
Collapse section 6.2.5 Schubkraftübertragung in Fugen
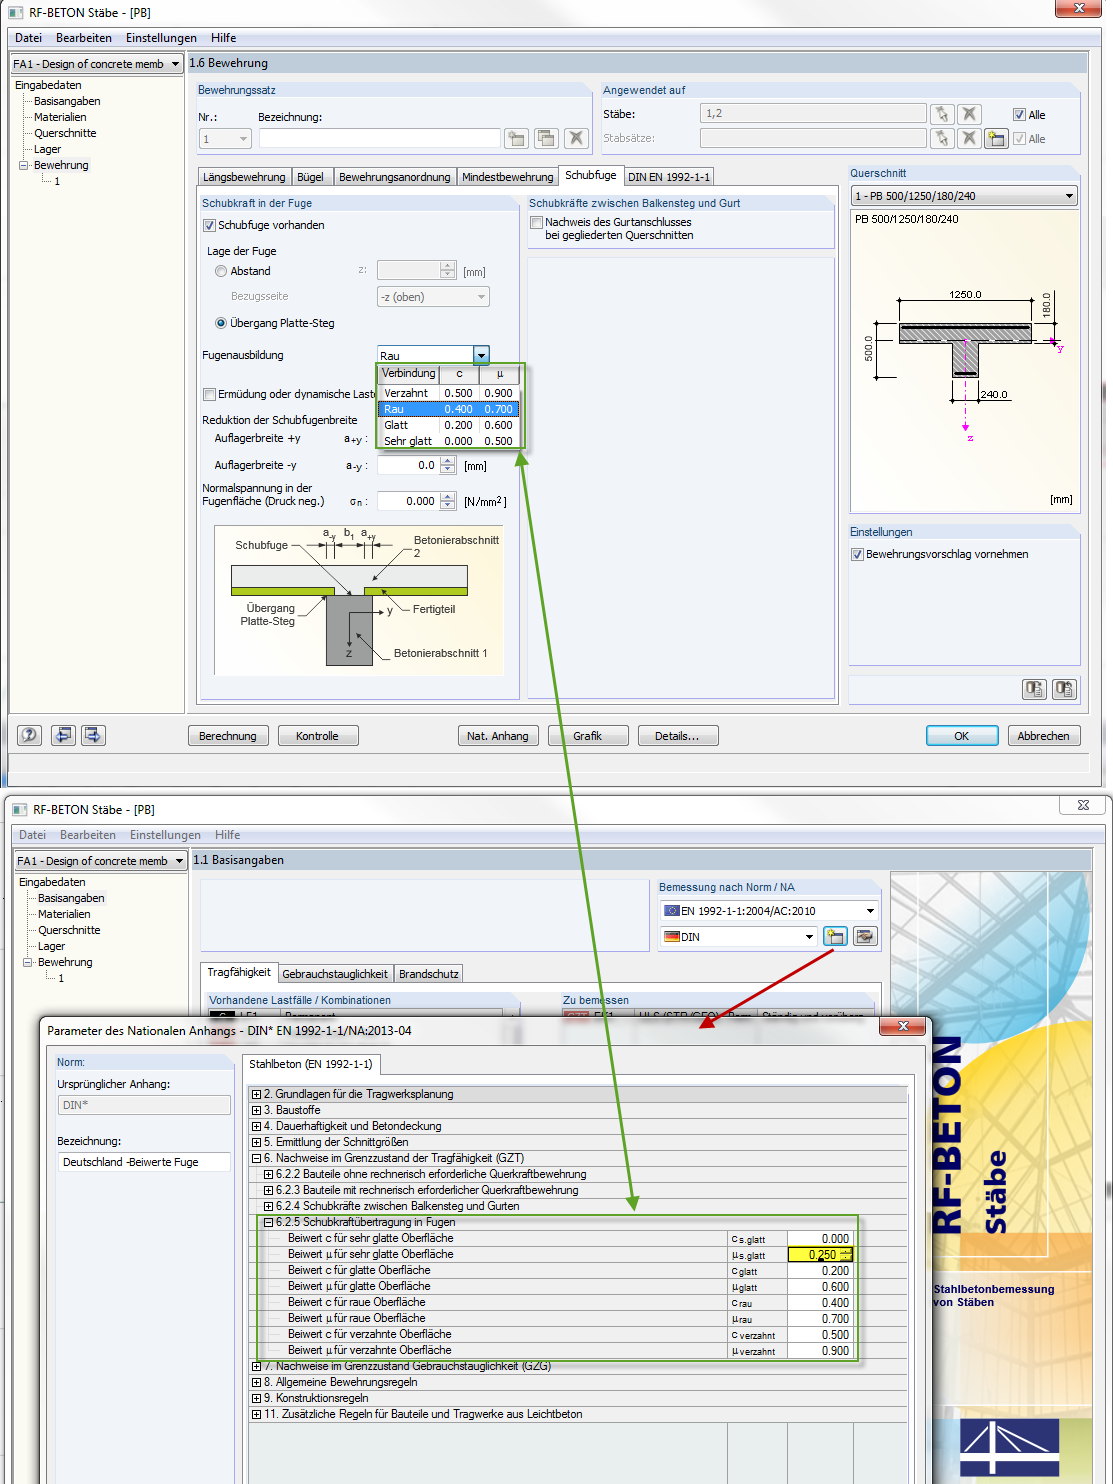pyautogui.click(x=268, y=1222)
